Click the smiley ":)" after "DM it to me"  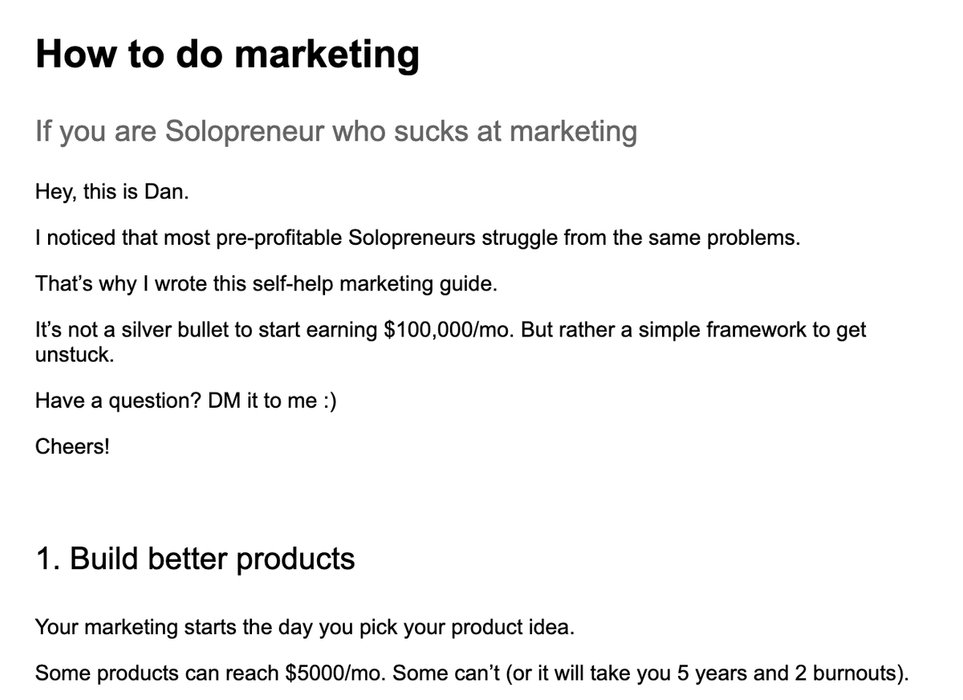click(x=329, y=401)
